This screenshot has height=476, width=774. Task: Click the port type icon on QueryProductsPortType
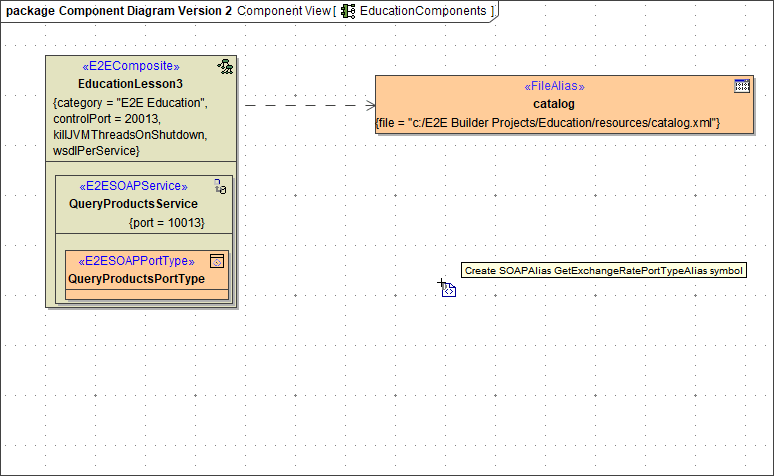point(217,261)
